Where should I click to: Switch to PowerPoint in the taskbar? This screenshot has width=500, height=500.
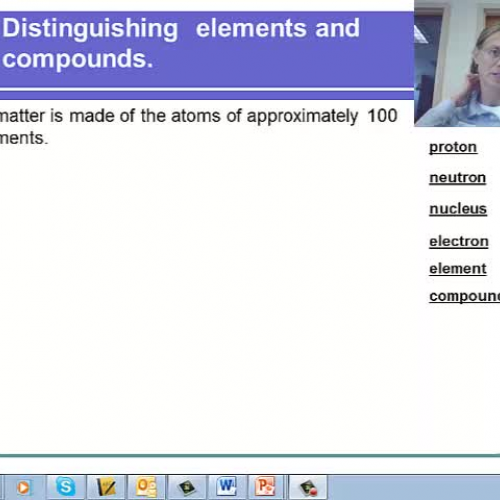[266, 487]
